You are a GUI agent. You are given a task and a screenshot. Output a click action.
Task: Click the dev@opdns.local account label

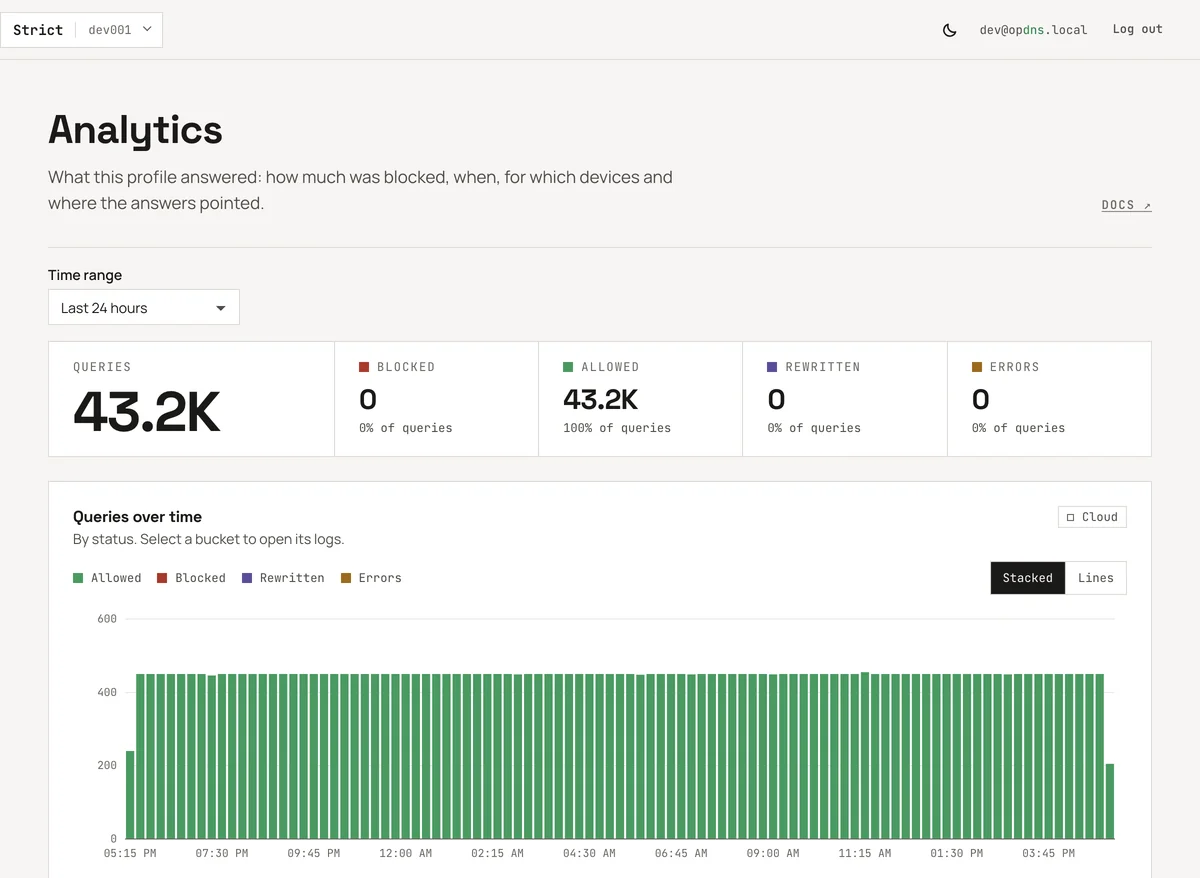1033,30
